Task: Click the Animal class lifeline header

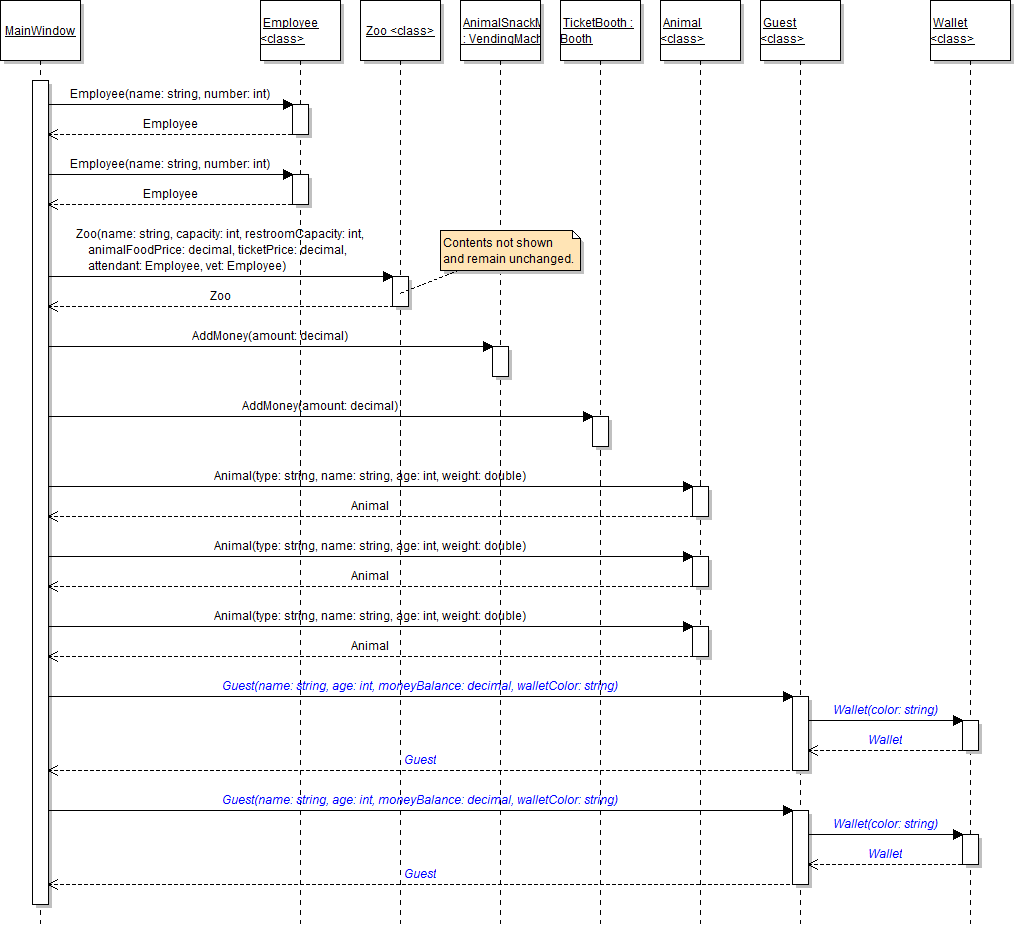Action: 700,31
